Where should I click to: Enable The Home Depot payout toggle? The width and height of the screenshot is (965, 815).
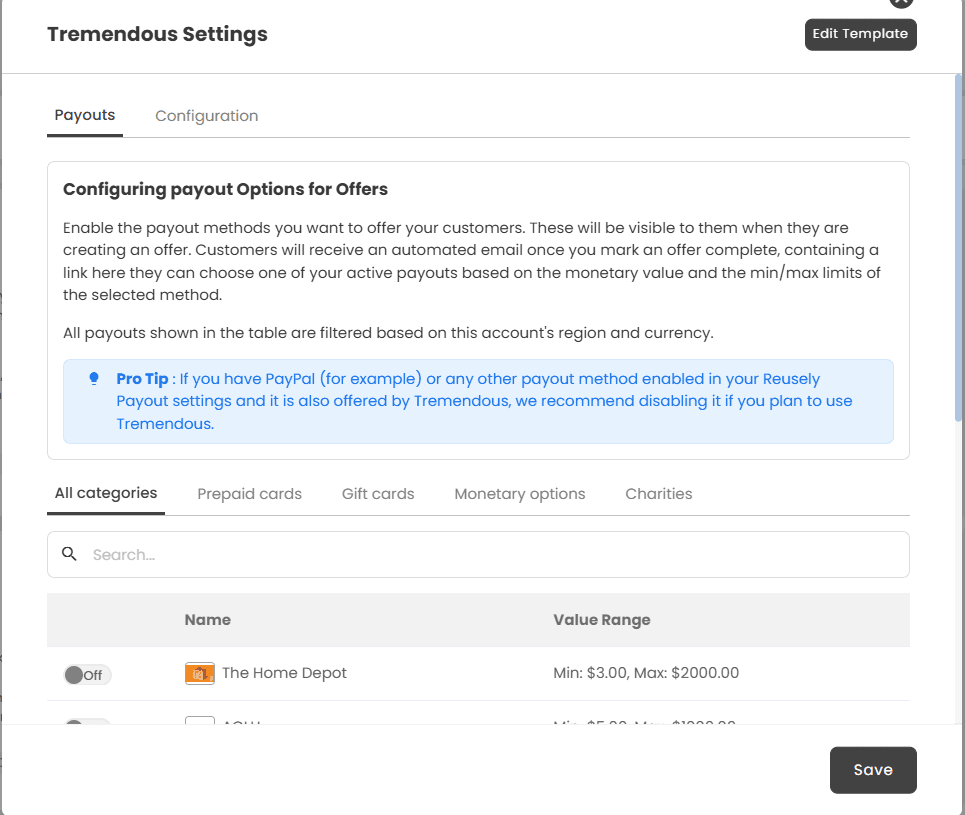(87, 675)
